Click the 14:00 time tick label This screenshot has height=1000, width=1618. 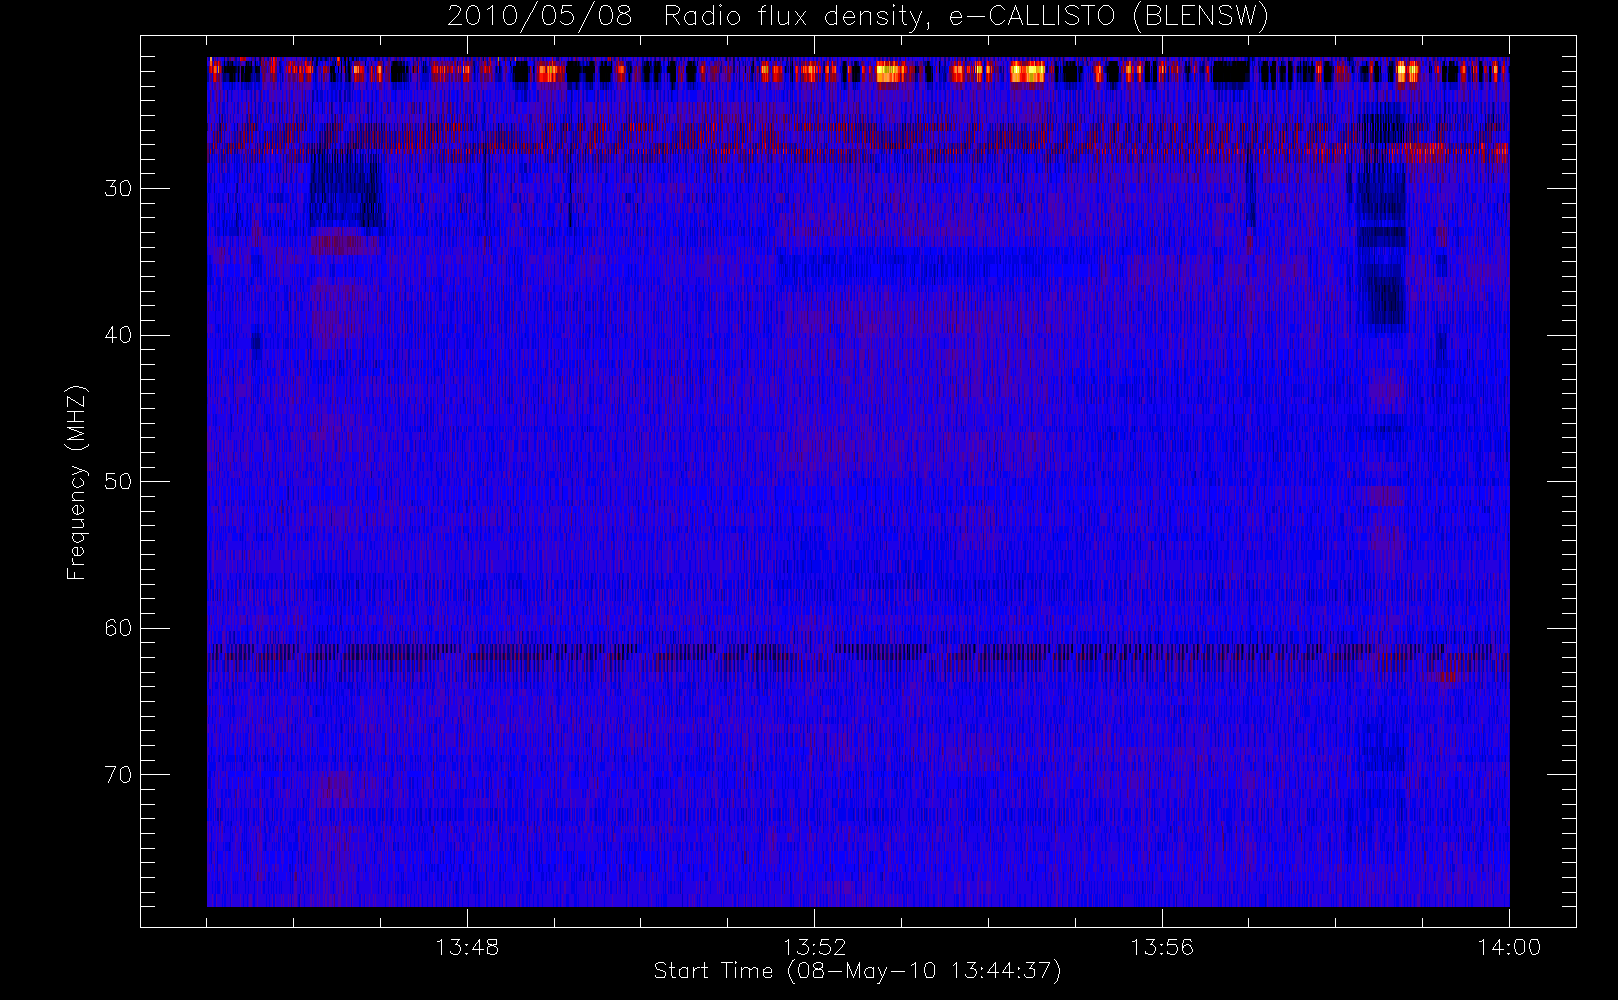click(1509, 947)
